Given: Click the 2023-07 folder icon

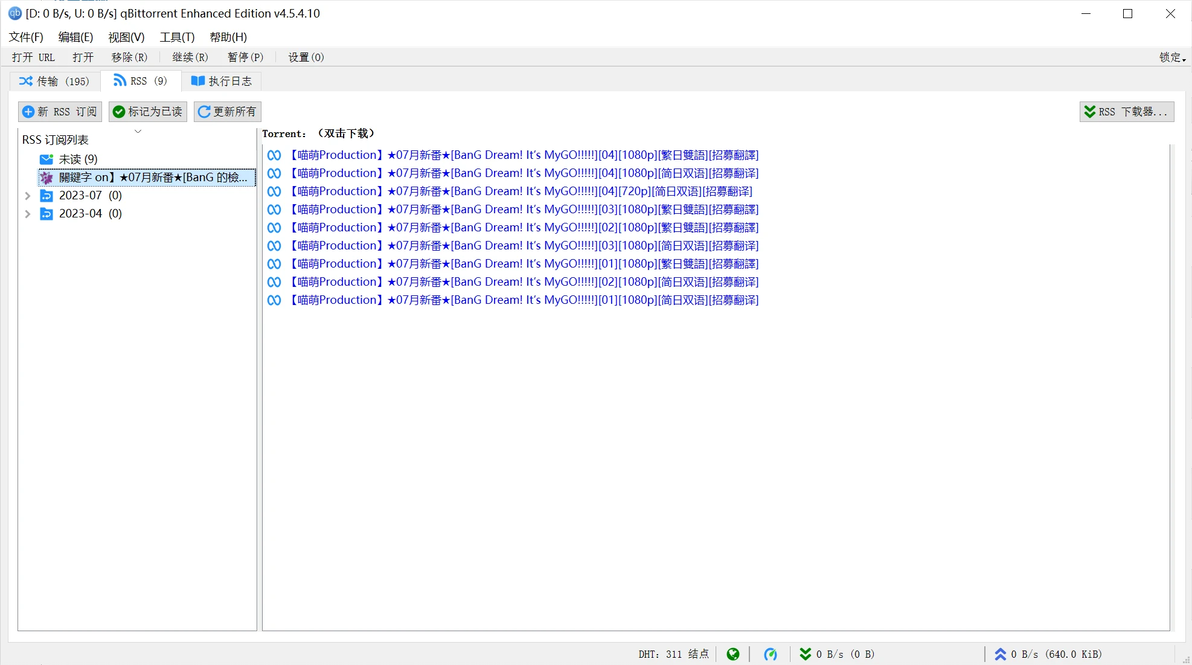Looking at the screenshot, I should pyautogui.click(x=46, y=195).
